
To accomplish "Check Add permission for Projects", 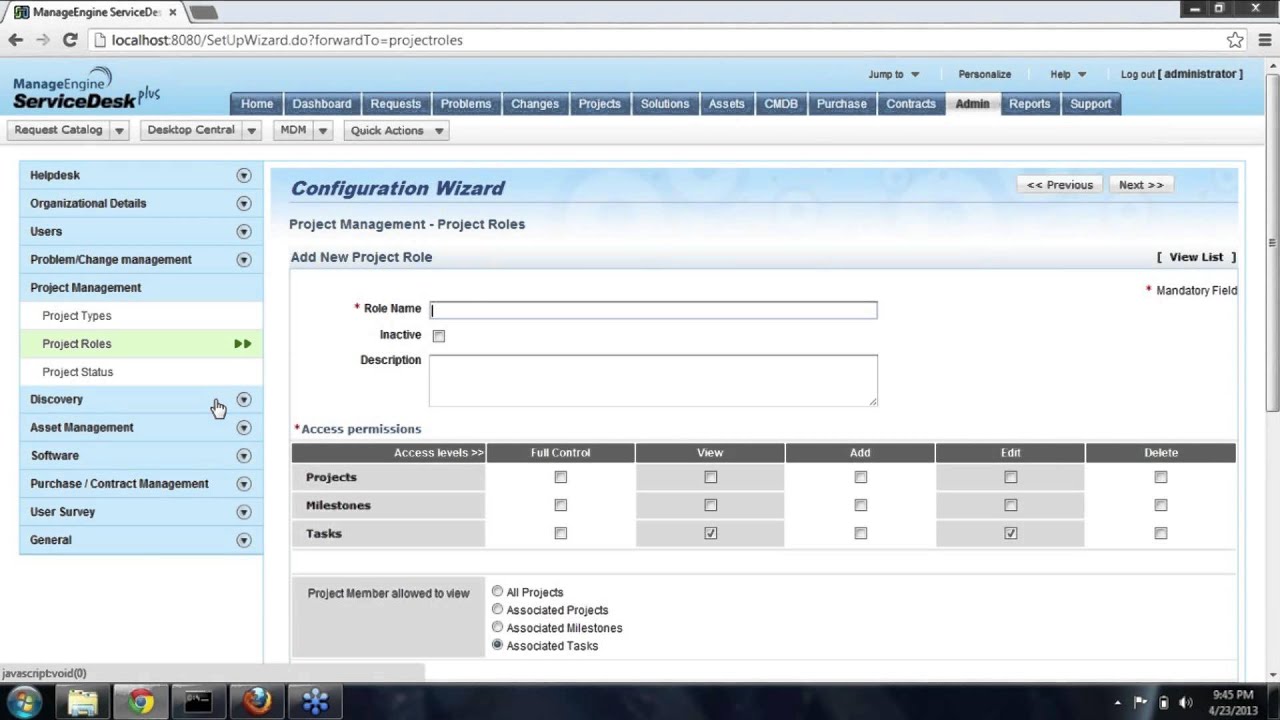I will [x=861, y=477].
